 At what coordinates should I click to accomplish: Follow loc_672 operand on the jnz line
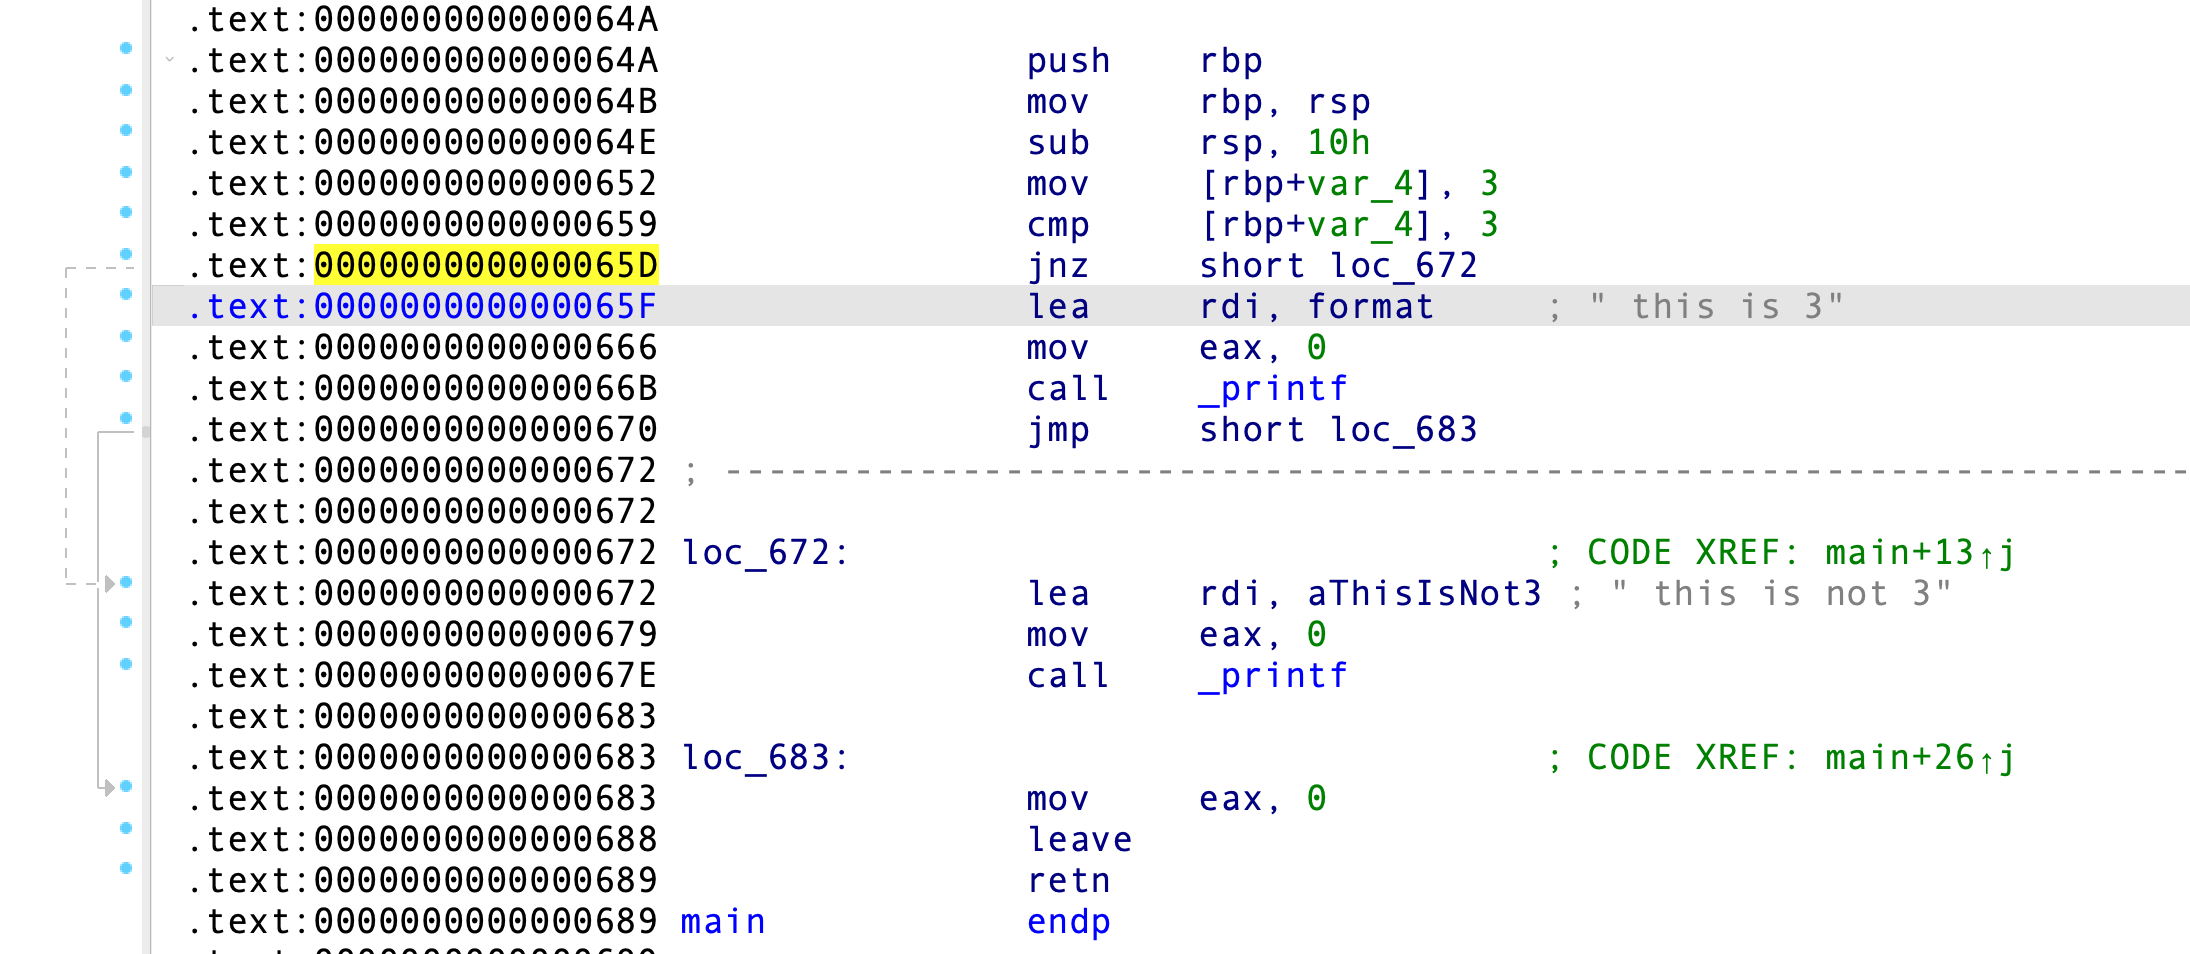[x=1404, y=266]
